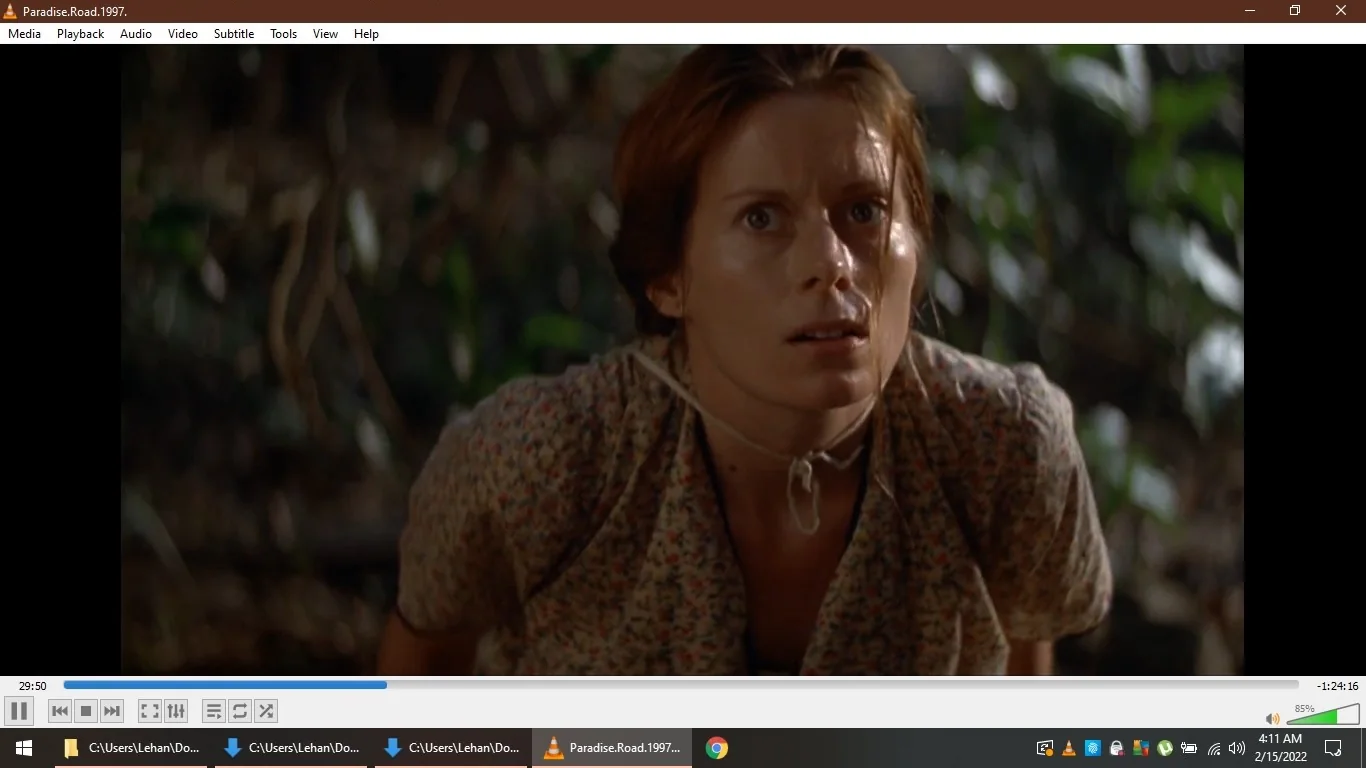Image resolution: width=1366 pixels, height=768 pixels.
Task: Pause the movie playback
Action: [x=18, y=711]
